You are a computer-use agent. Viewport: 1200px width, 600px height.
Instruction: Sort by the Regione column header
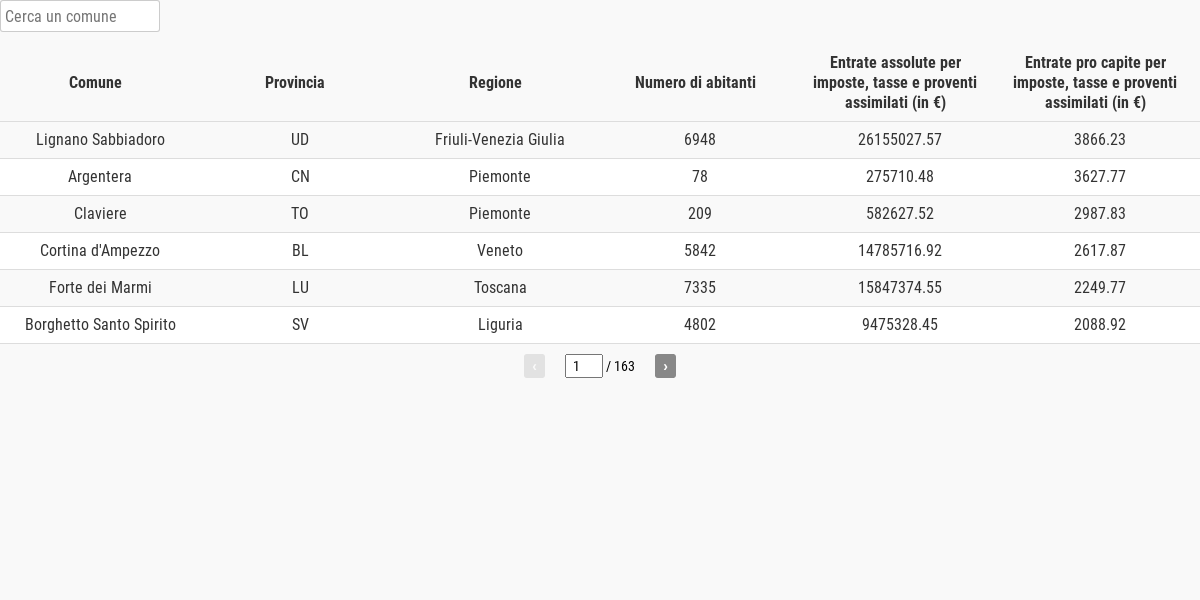pos(495,83)
